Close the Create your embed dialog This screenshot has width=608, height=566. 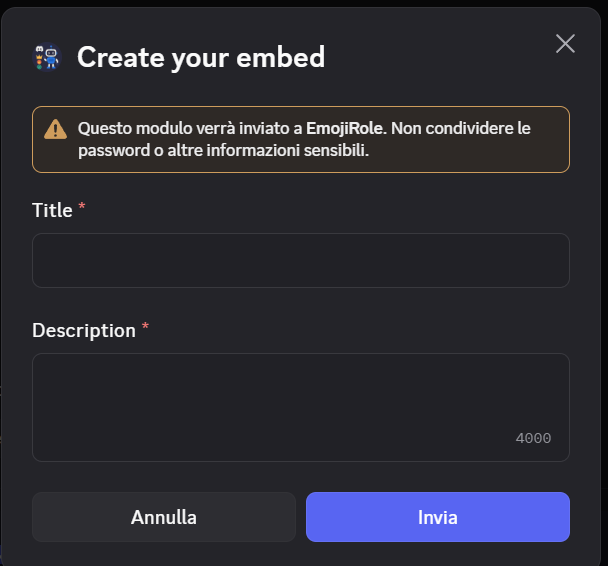(x=565, y=43)
